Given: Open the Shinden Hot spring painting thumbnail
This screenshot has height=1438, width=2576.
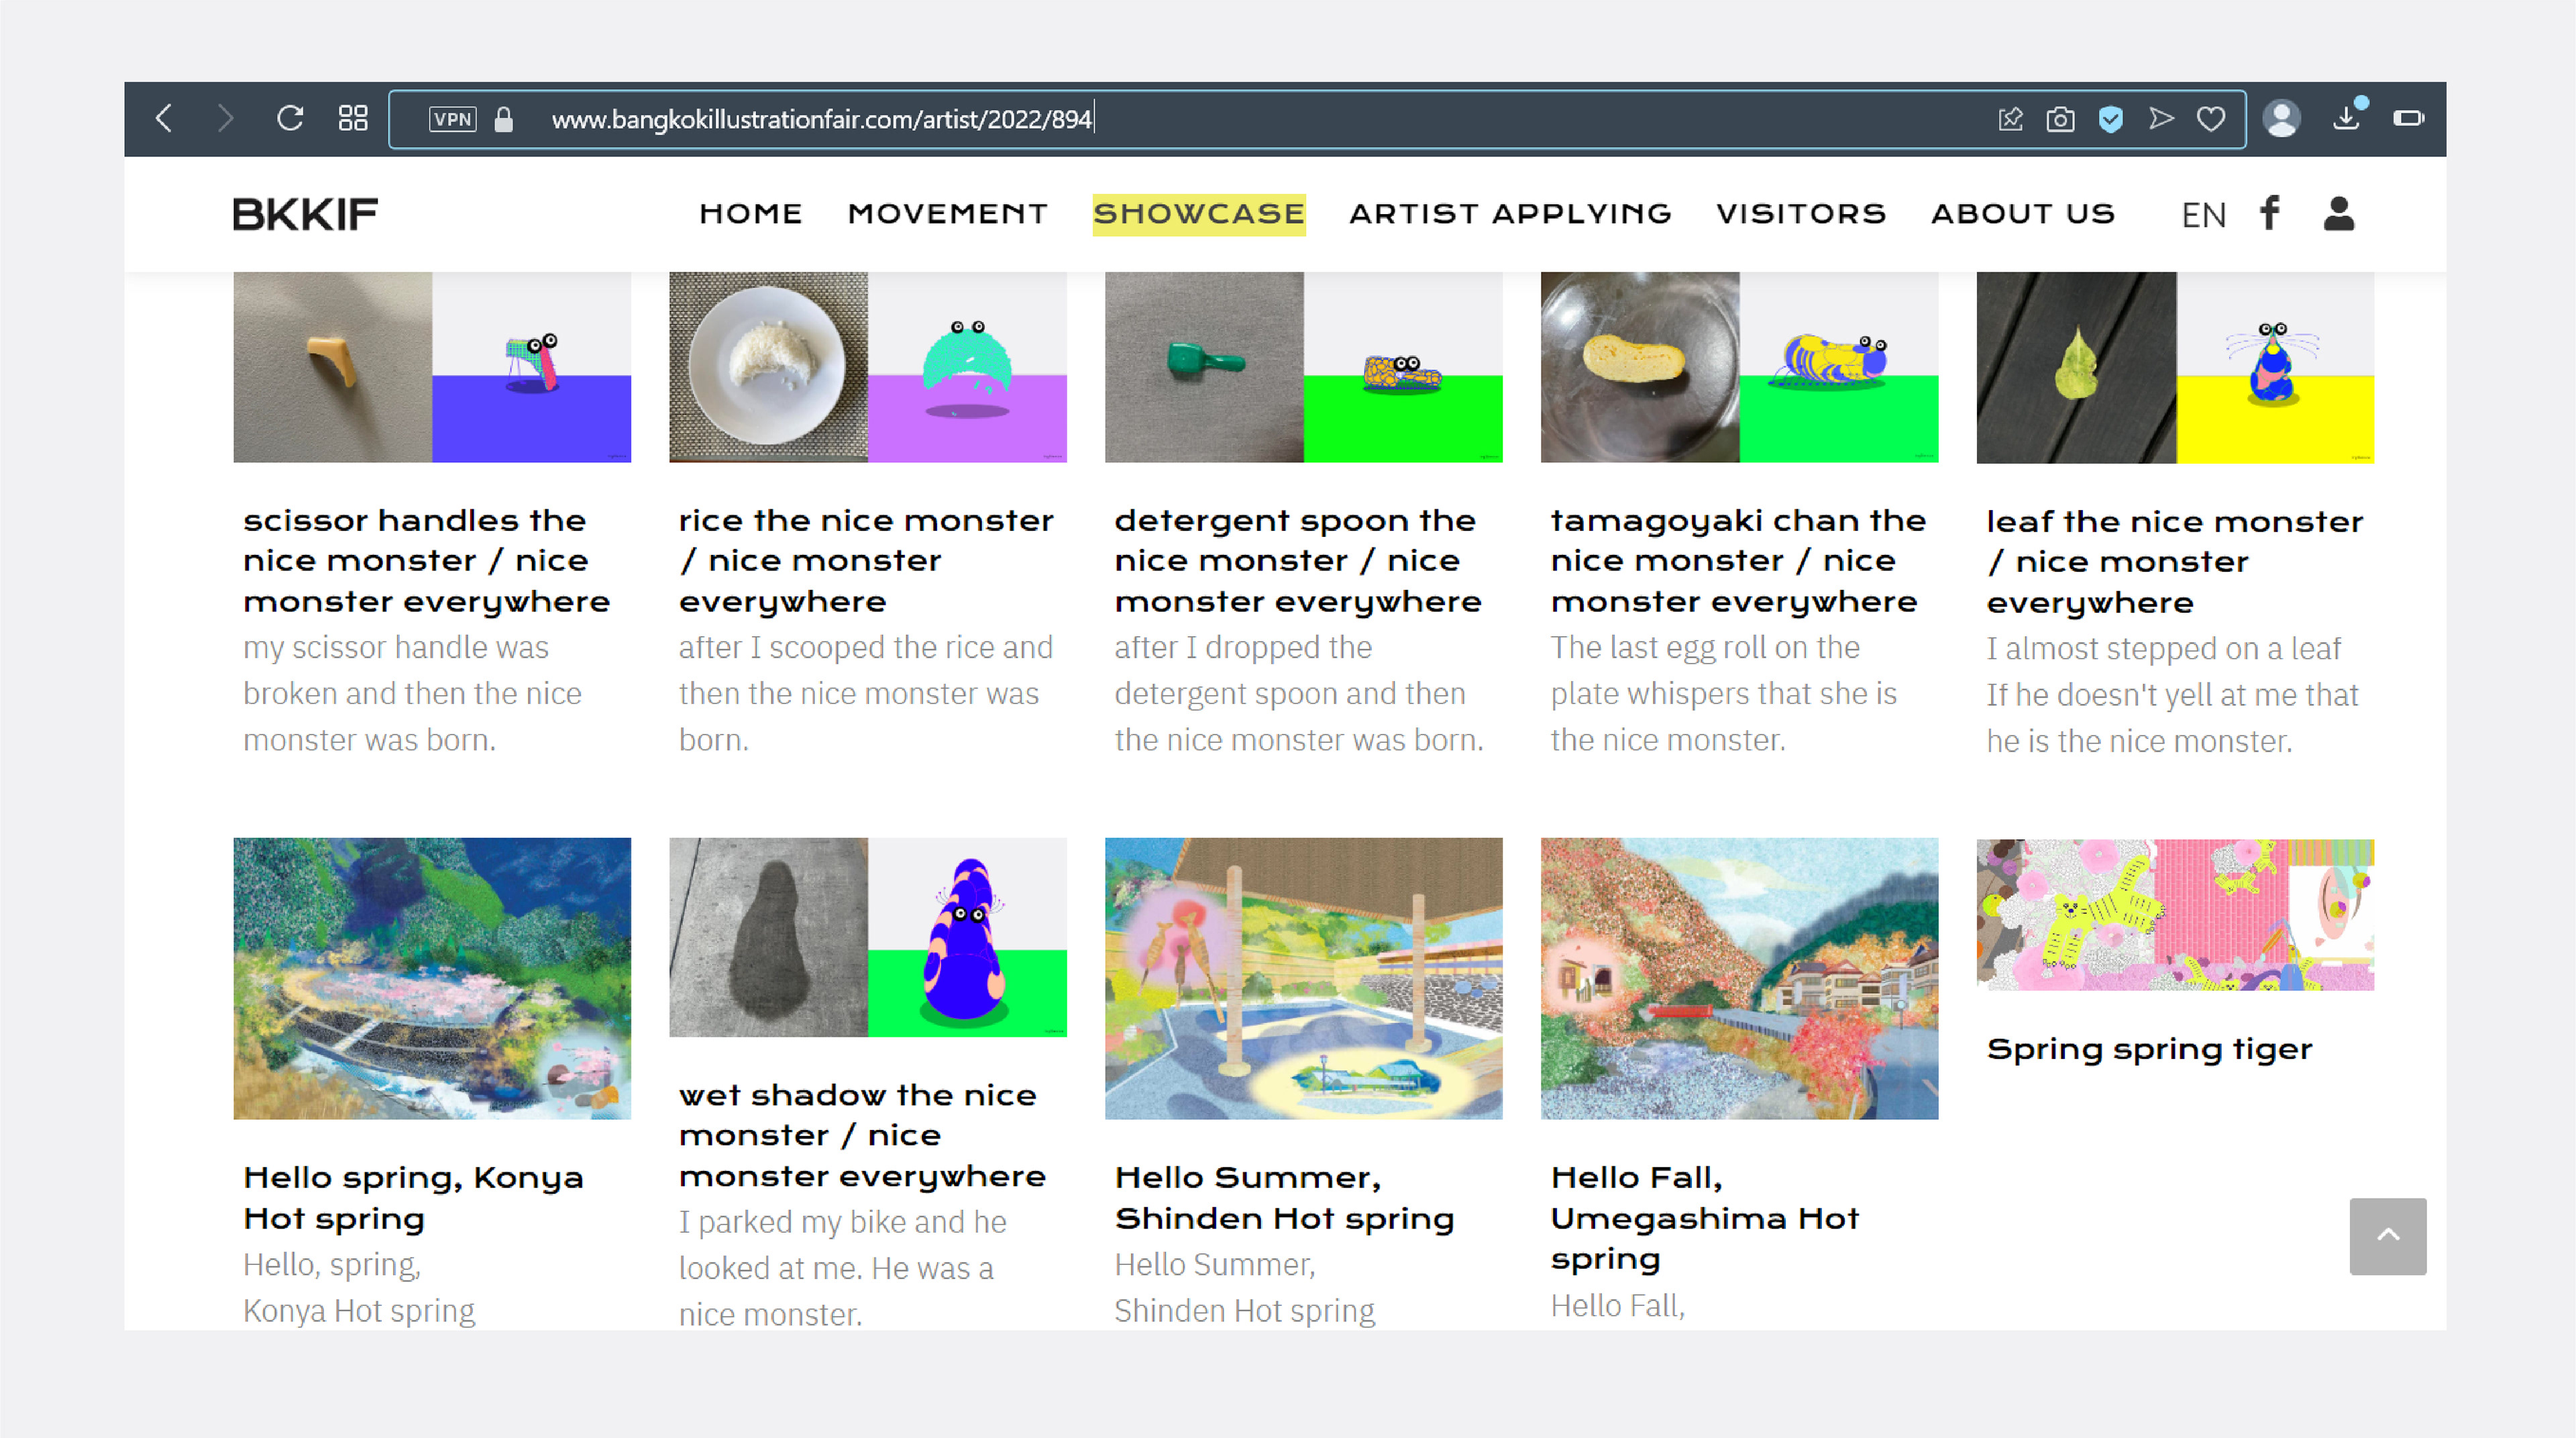Looking at the screenshot, I should (1303, 978).
